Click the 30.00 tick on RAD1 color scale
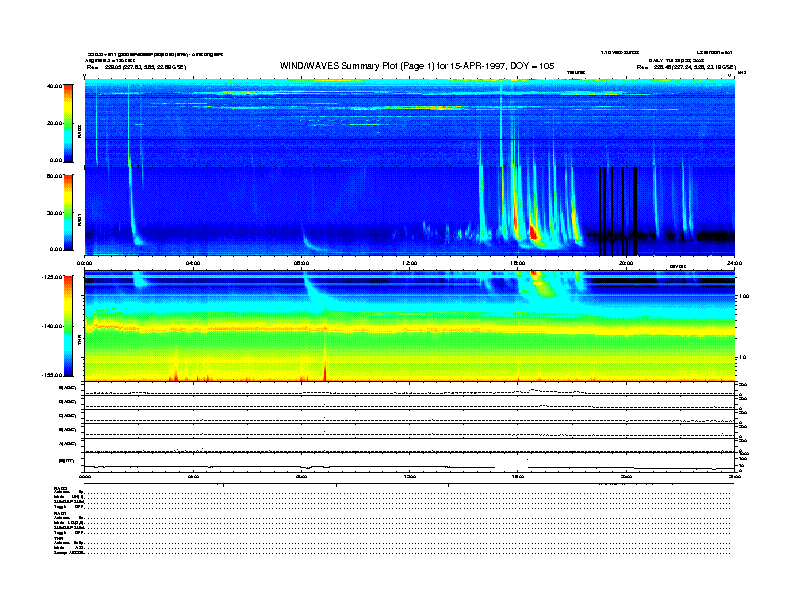The width and height of the screenshot is (792, 612). point(54,213)
